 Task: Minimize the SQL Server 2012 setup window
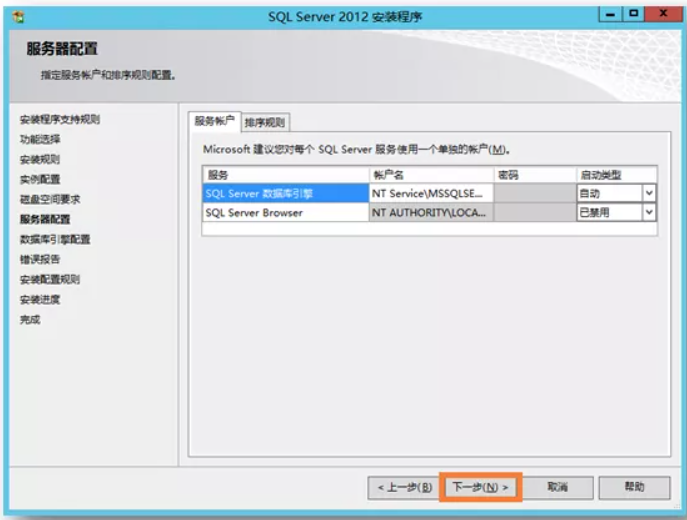[608, 14]
